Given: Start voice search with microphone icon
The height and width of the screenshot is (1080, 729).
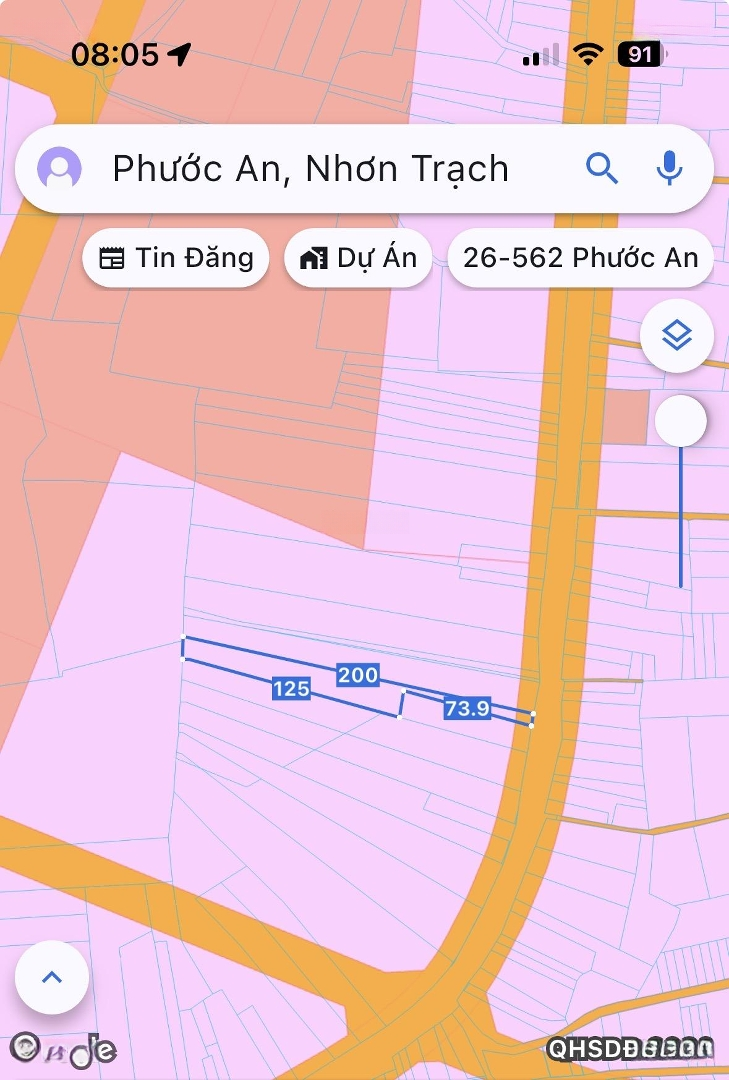Looking at the screenshot, I should pyautogui.click(x=669, y=168).
